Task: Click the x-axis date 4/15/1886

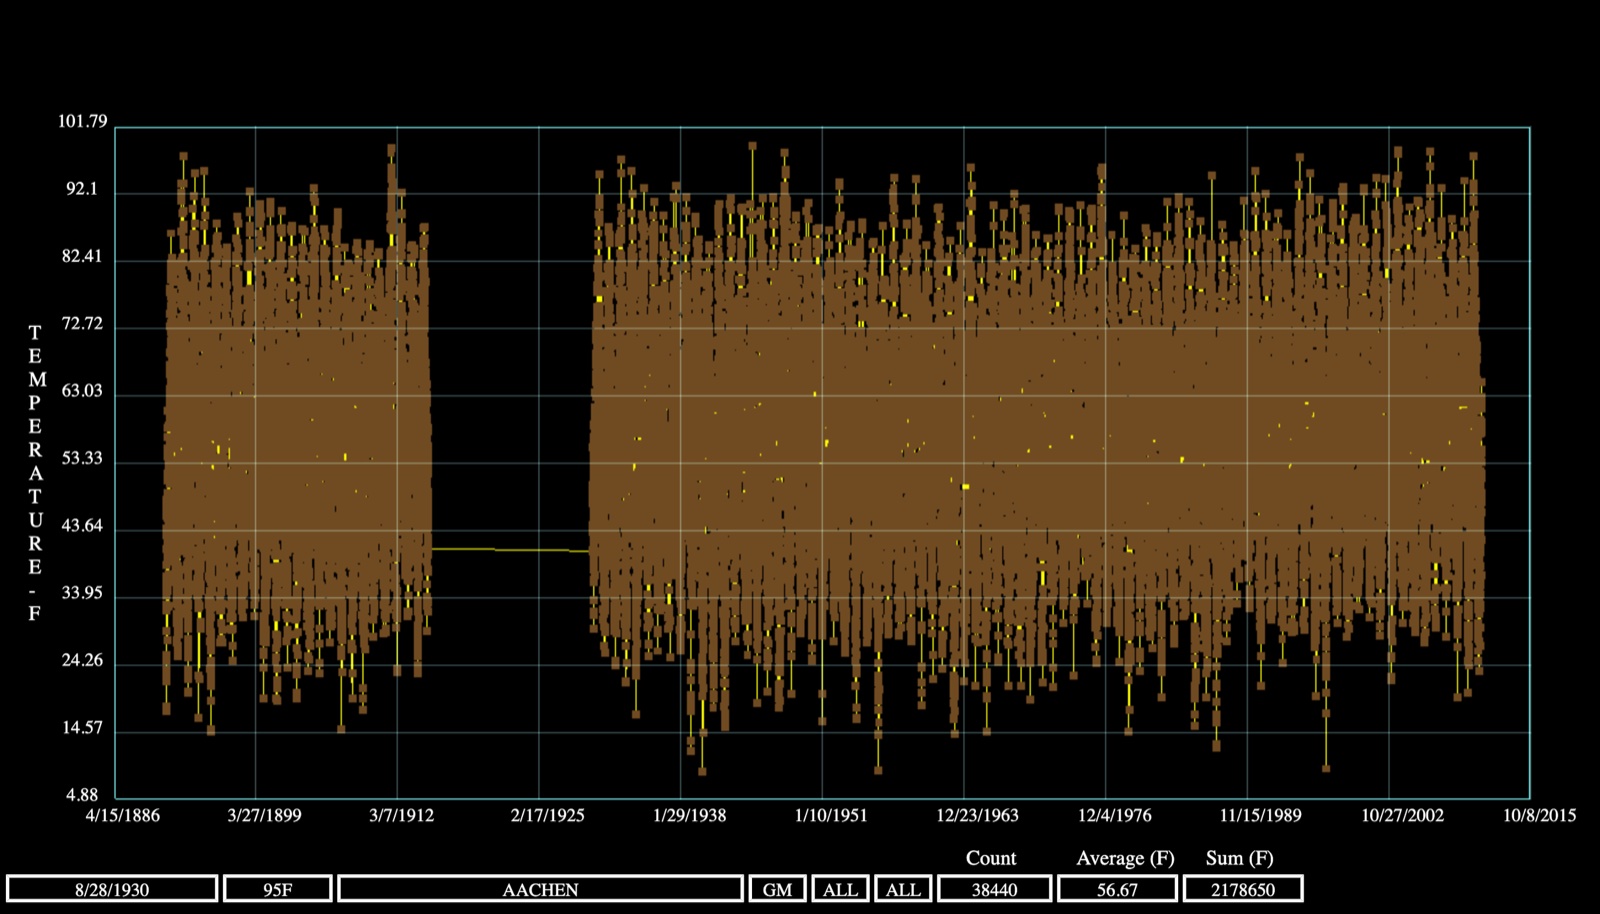Action: pyautogui.click(x=123, y=815)
